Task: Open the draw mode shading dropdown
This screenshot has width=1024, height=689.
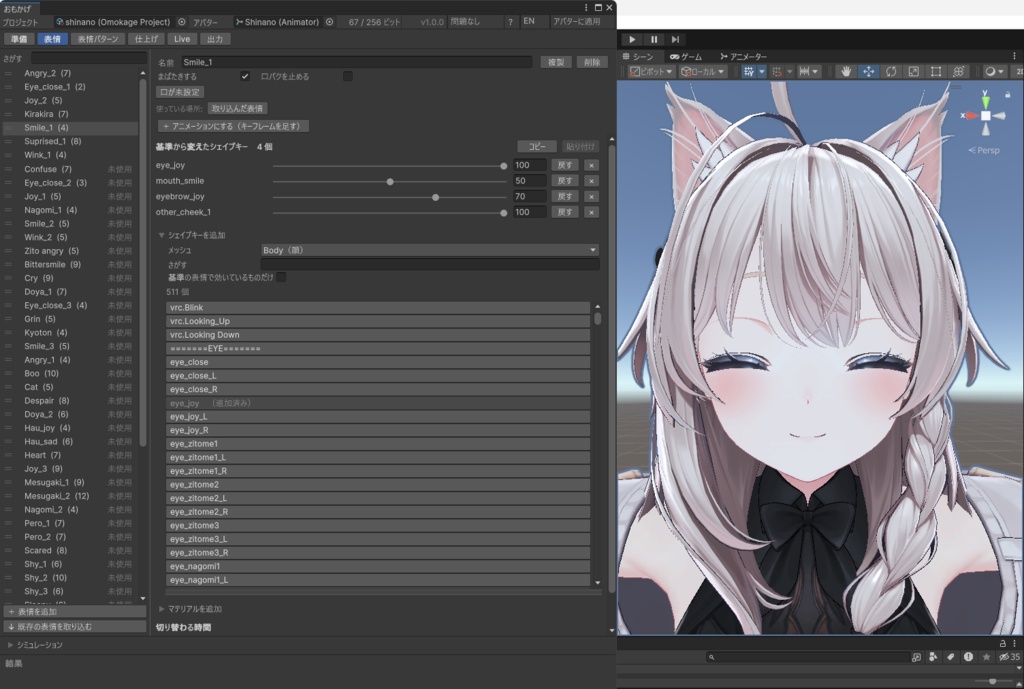Action: [x=993, y=72]
